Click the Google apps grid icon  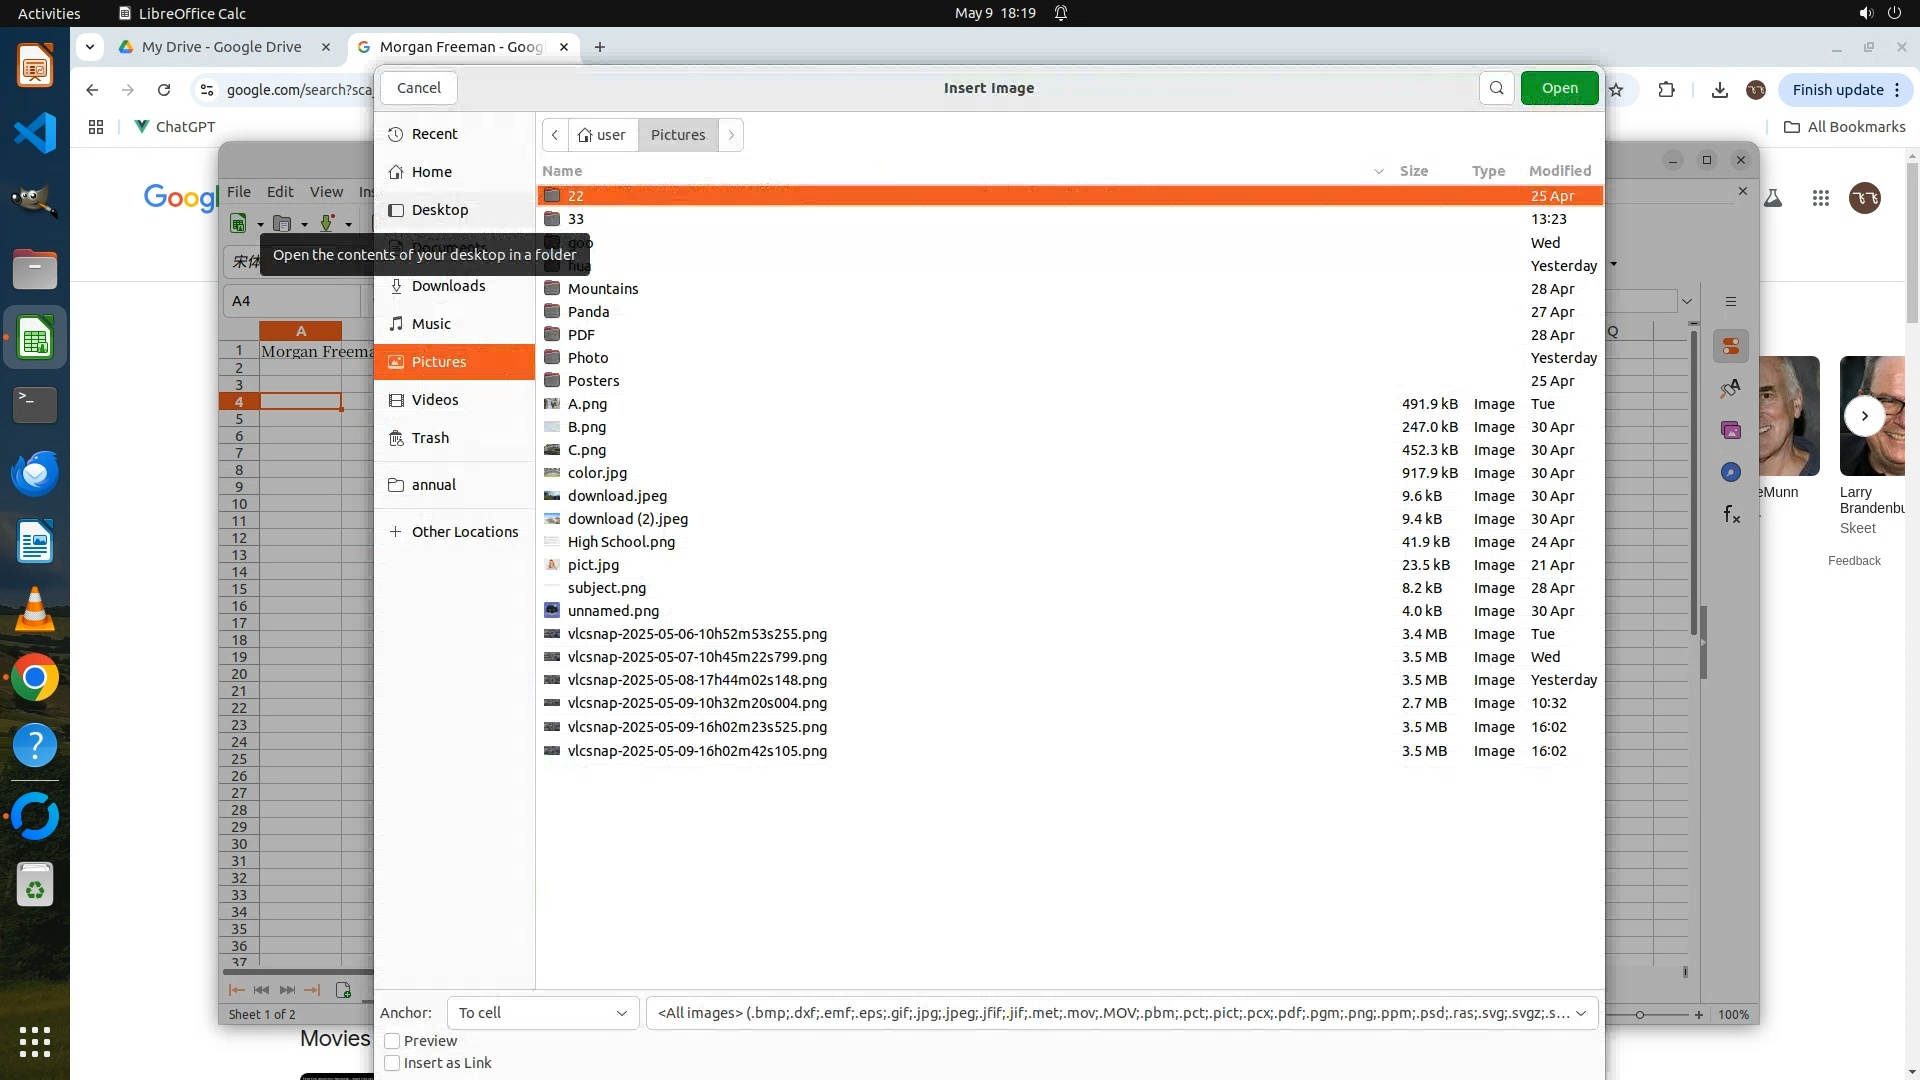tap(1820, 199)
